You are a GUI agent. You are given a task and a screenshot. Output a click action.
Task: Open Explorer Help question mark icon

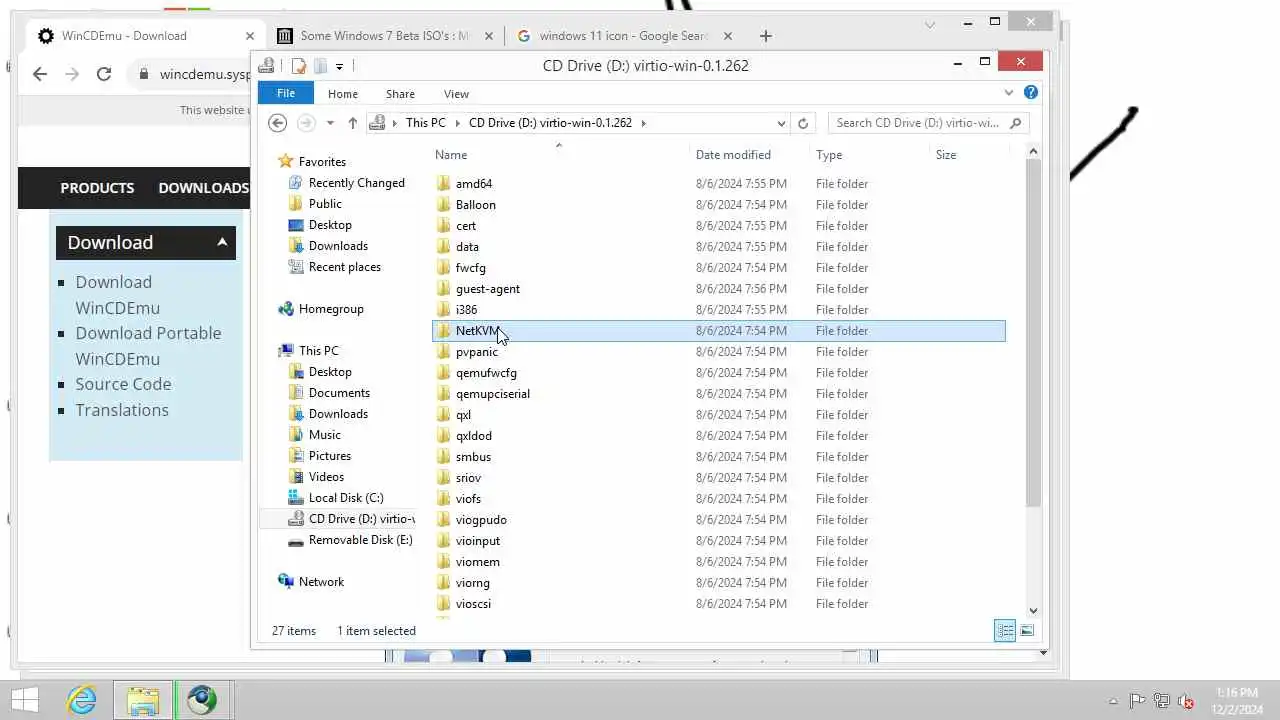click(x=1031, y=93)
